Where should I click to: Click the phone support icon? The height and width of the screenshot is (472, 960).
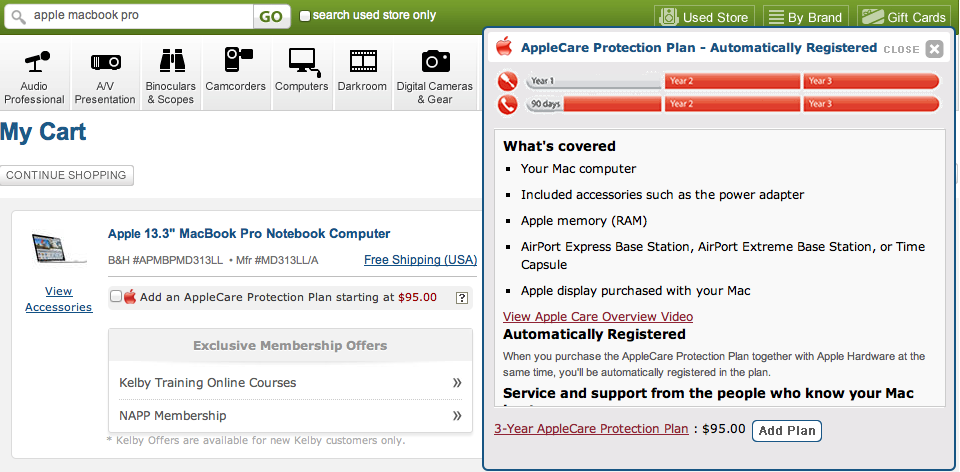508,104
